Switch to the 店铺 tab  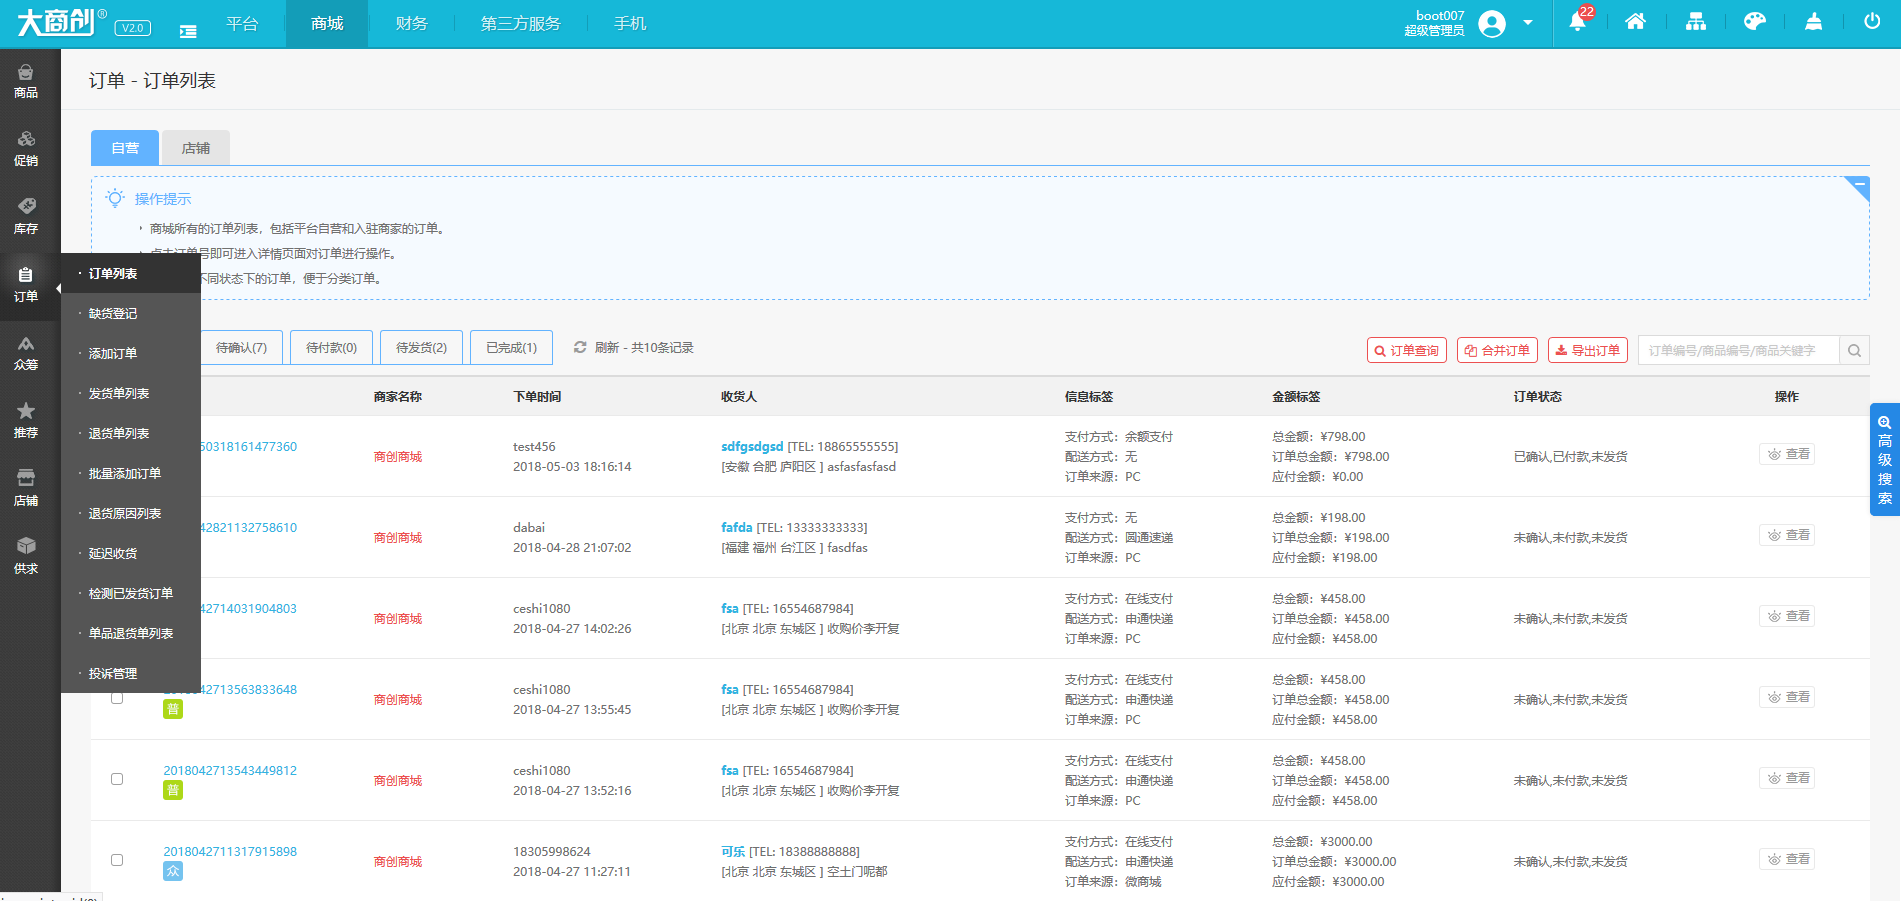[196, 148]
